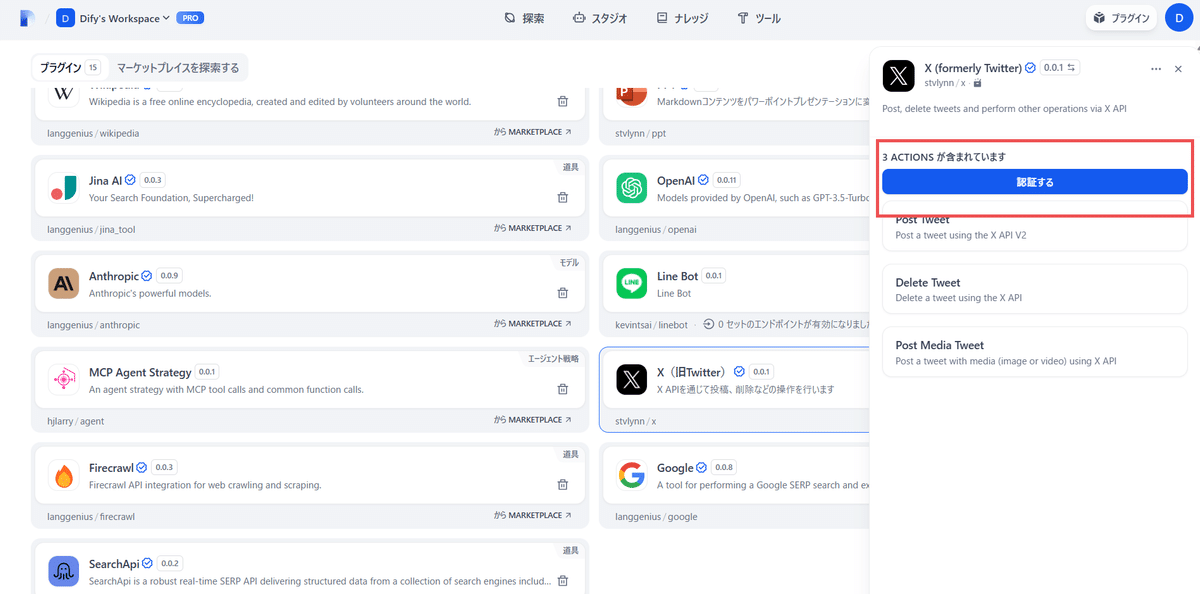The width and height of the screenshot is (1200, 594).
Task: Switch to the マーケットプレイスを探索する tab
Action: coord(178,67)
